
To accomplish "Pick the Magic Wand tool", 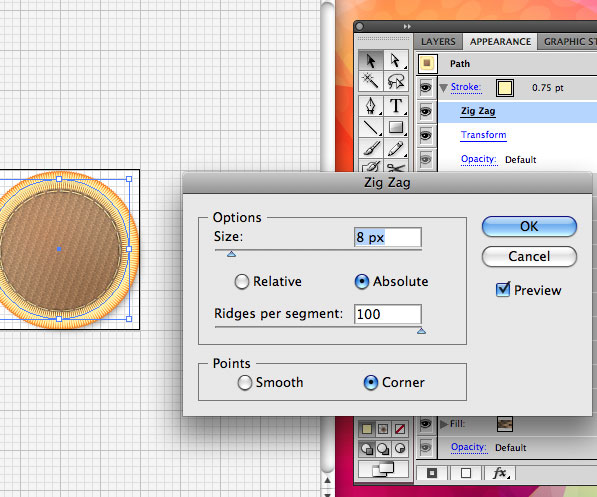I will (x=370, y=81).
